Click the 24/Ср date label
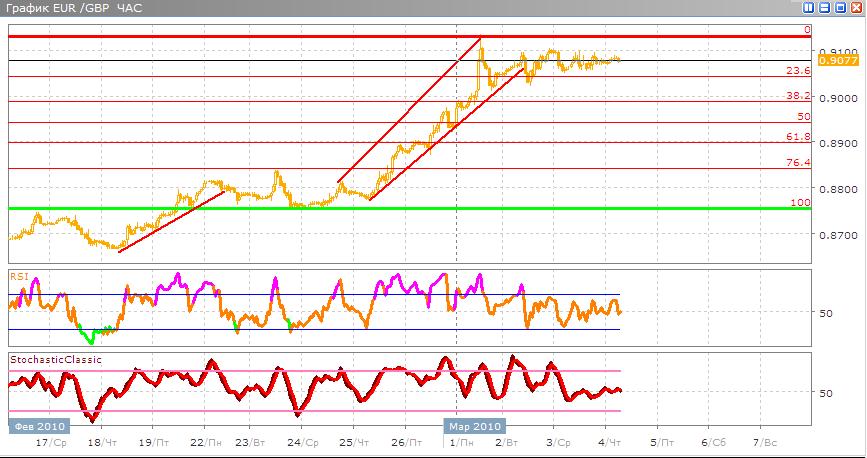 point(303,443)
